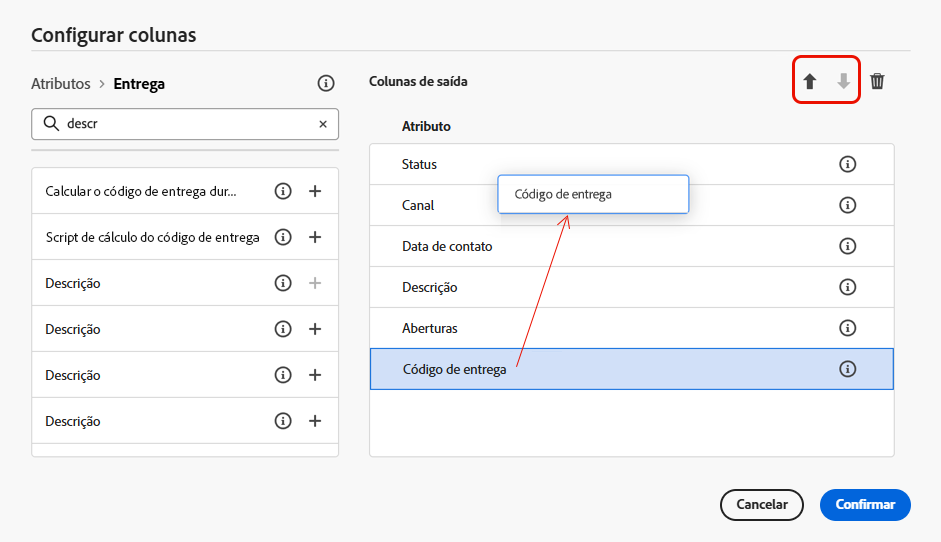This screenshot has width=941, height=542.
Task: Add 'Script de cálculo do código de entrega'
Action: pyautogui.click(x=315, y=237)
